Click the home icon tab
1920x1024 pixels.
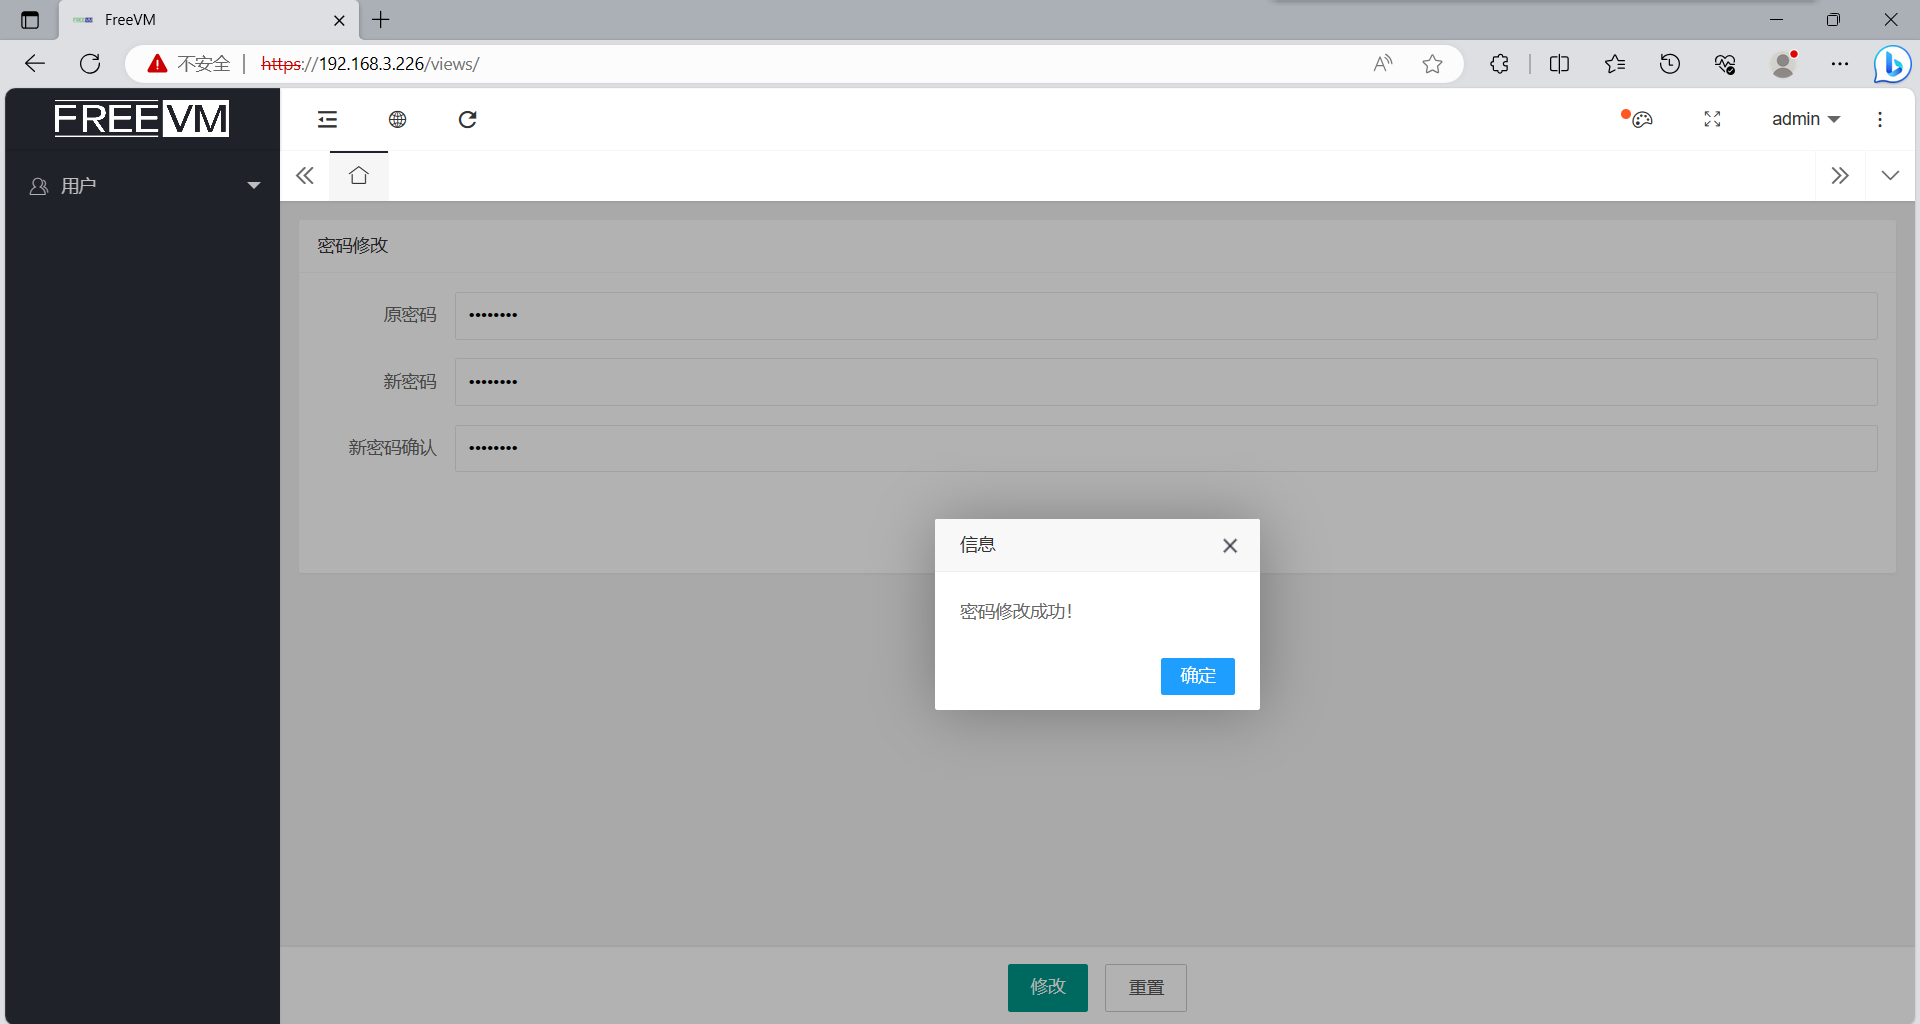[358, 174]
